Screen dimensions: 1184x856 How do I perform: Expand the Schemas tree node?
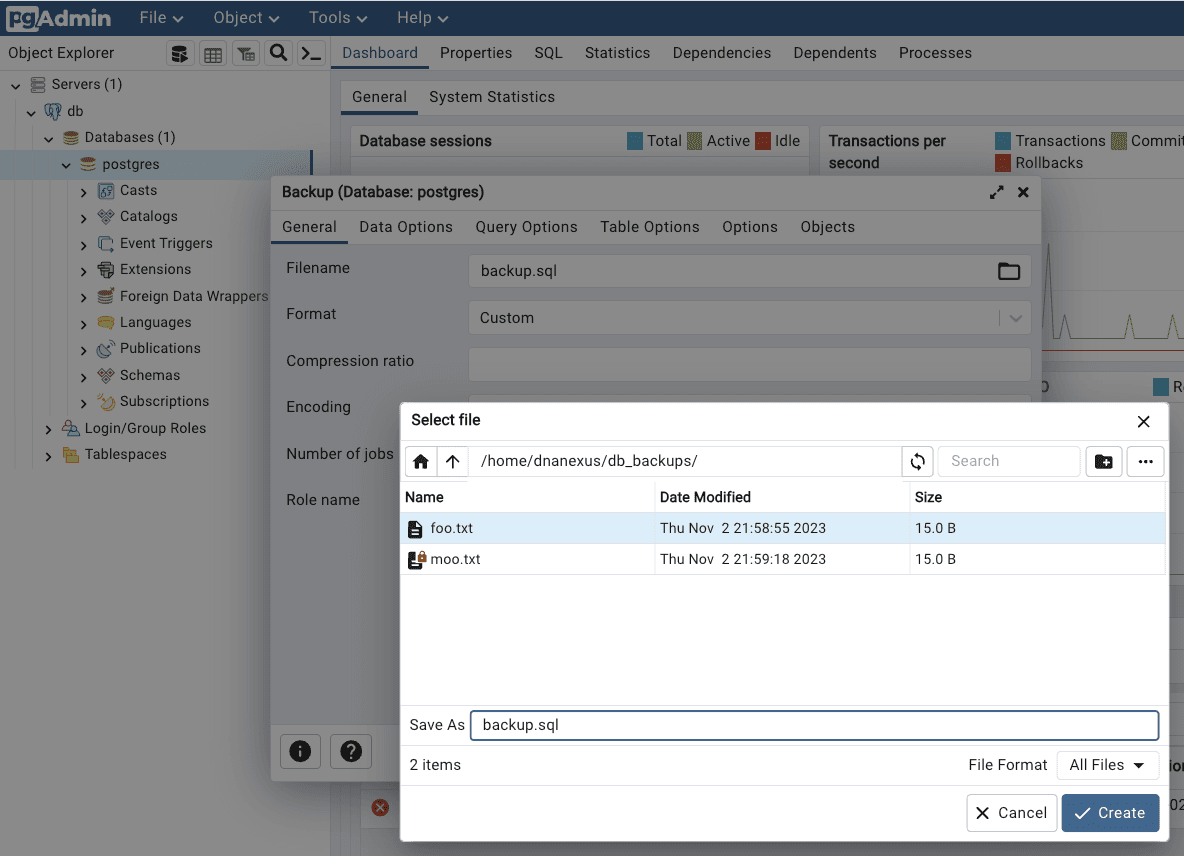(x=84, y=376)
